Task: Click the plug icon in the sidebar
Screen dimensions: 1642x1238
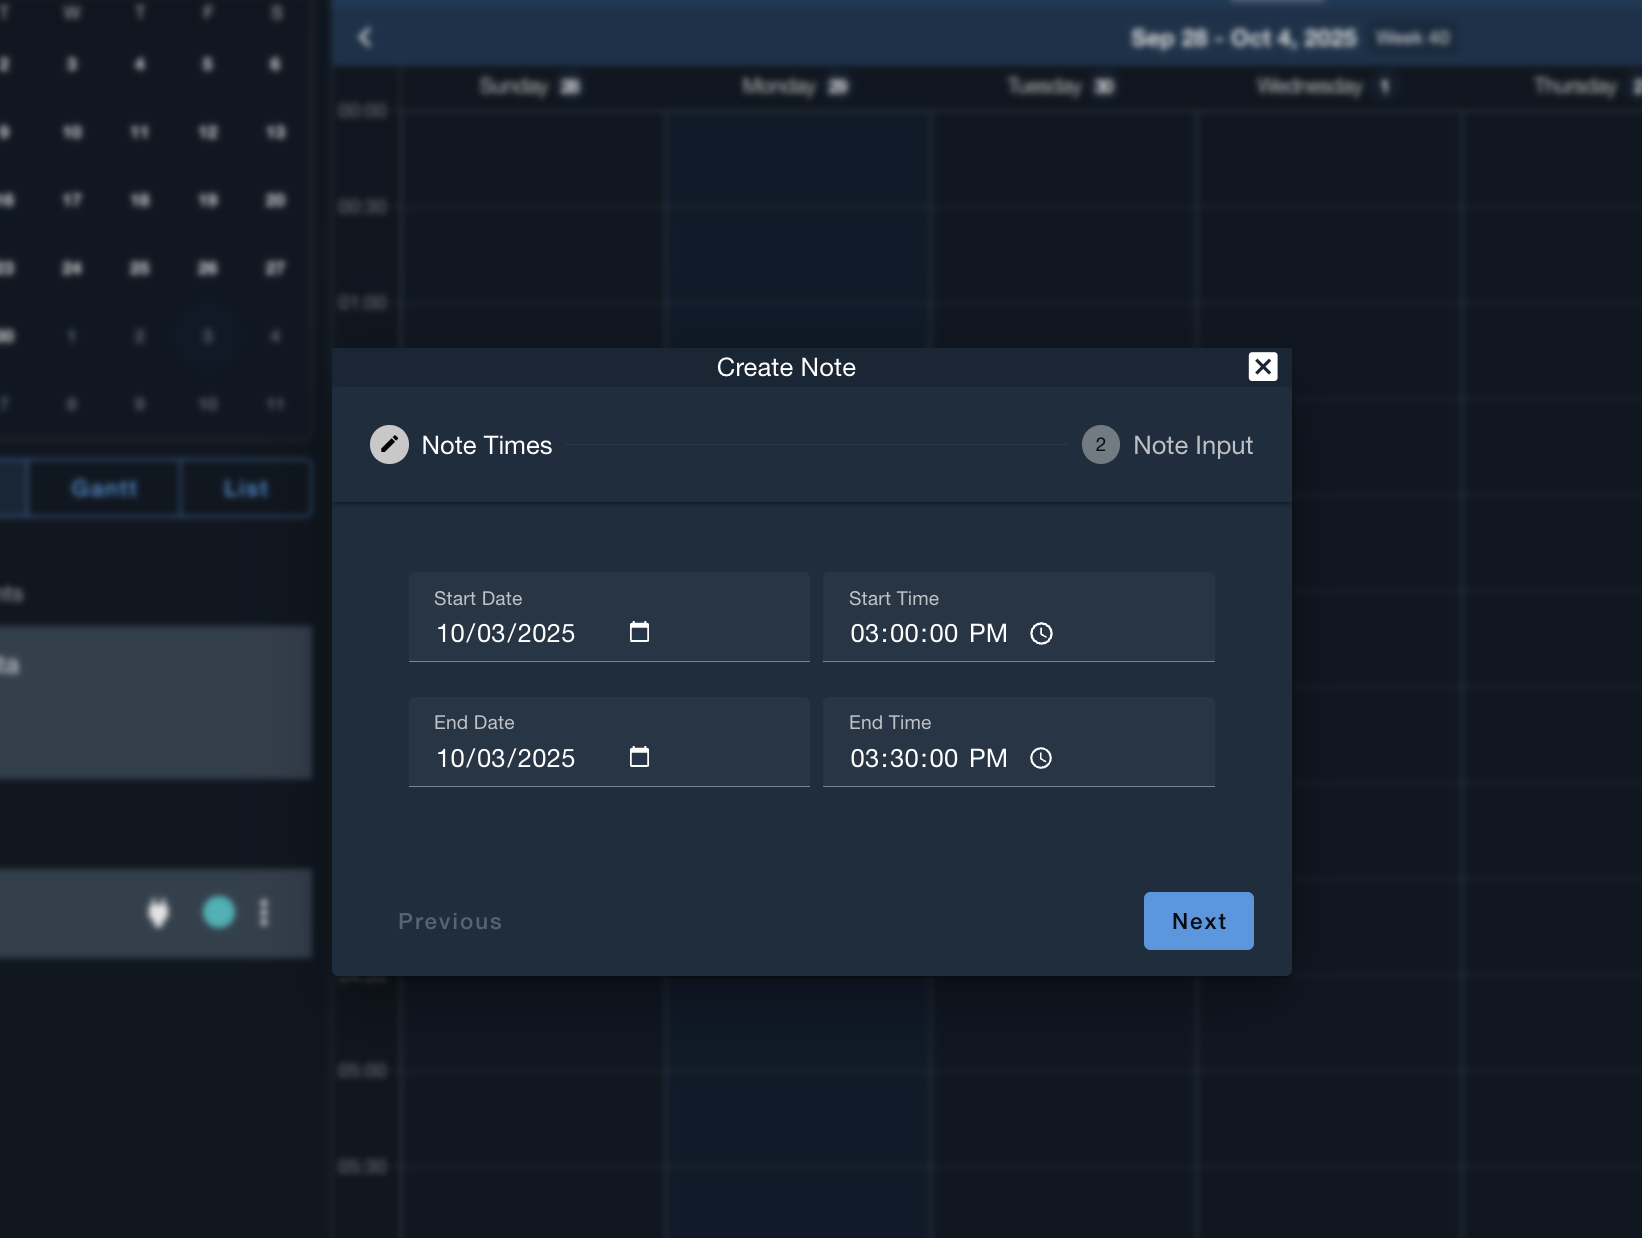Action: [158, 912]
